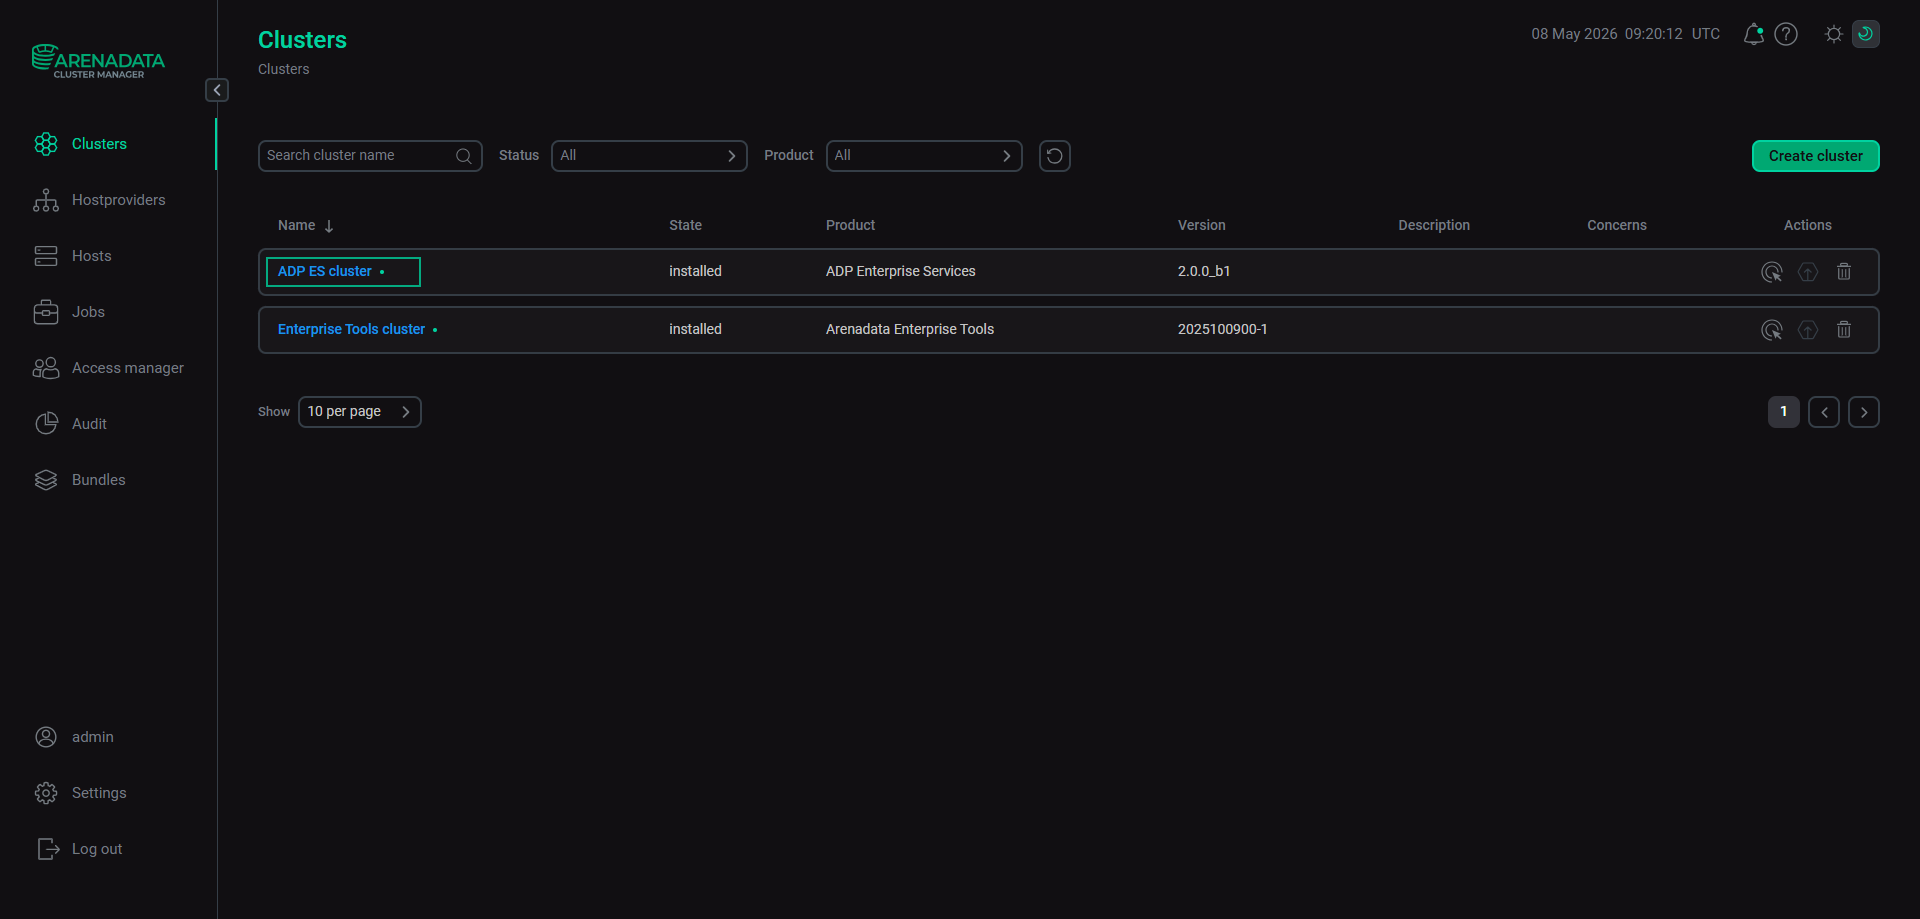Sort the table by Name column

[306, 226]
